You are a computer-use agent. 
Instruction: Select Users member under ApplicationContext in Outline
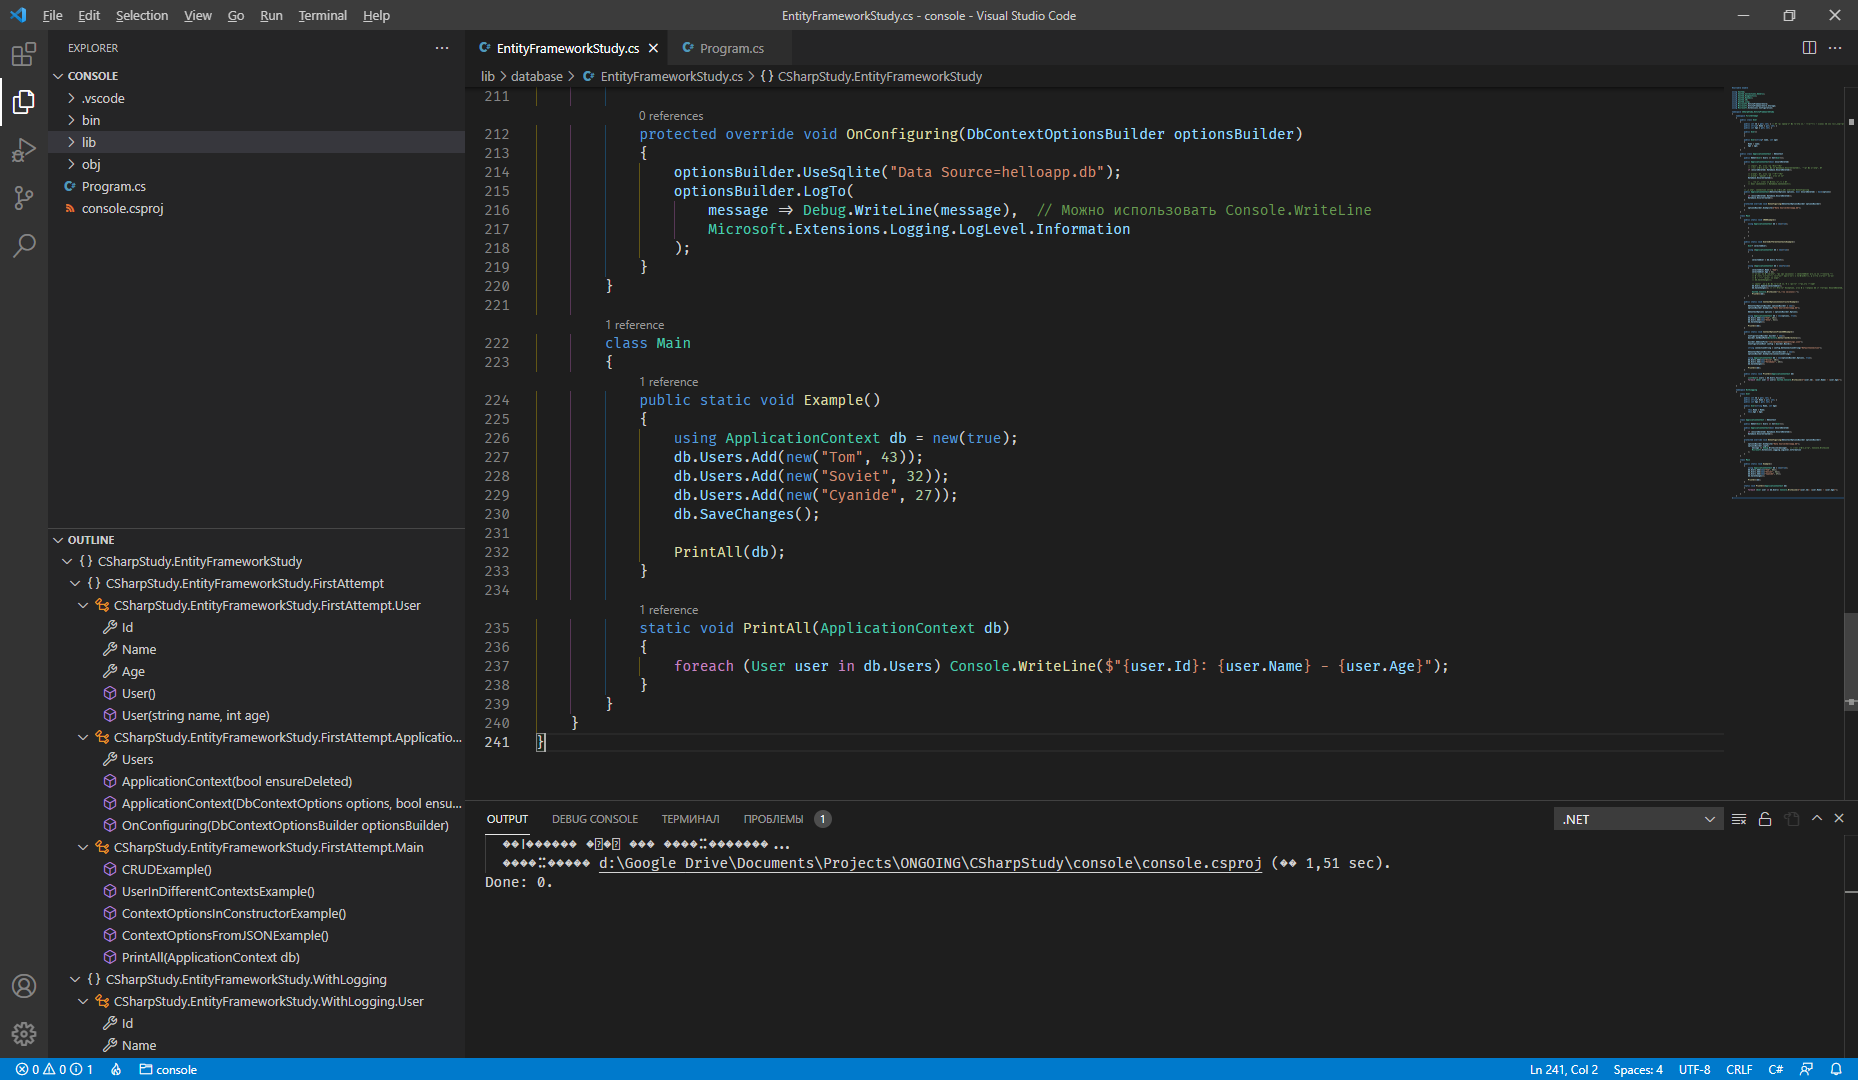pyautogui.click(x=137, y=759)
